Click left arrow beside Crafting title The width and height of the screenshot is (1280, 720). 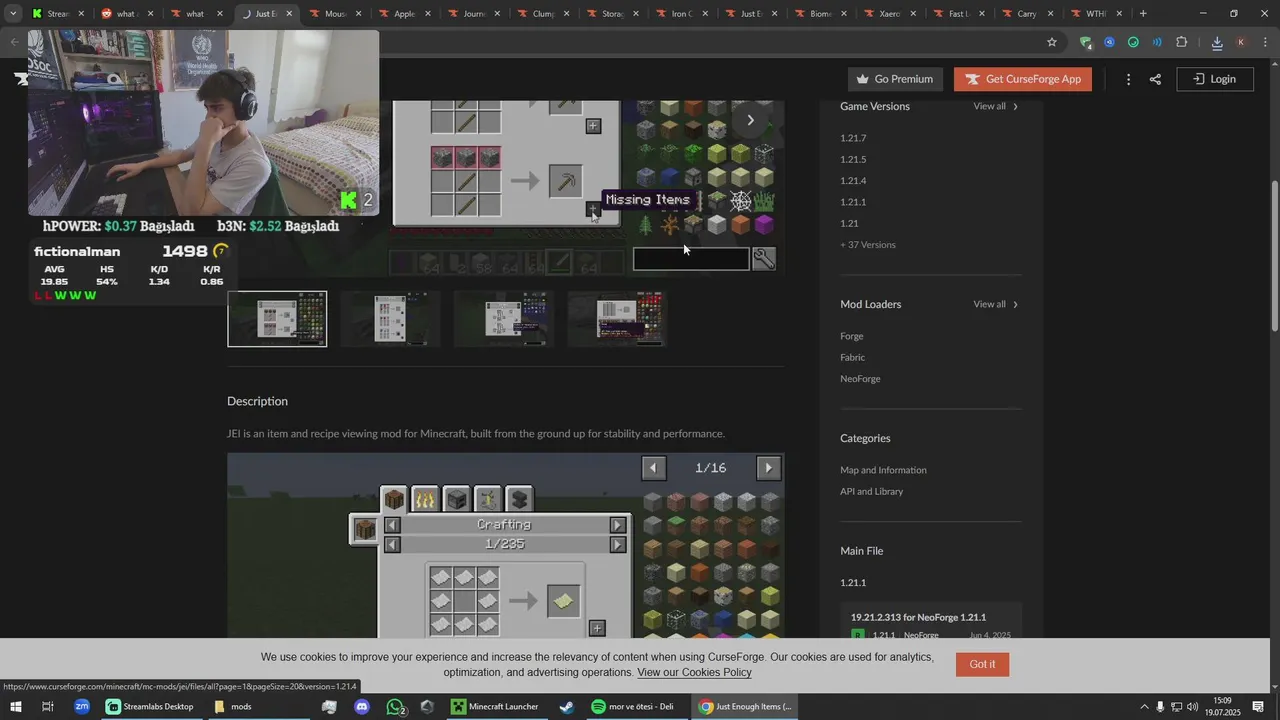pyautogui.click(x=392, y=525)
